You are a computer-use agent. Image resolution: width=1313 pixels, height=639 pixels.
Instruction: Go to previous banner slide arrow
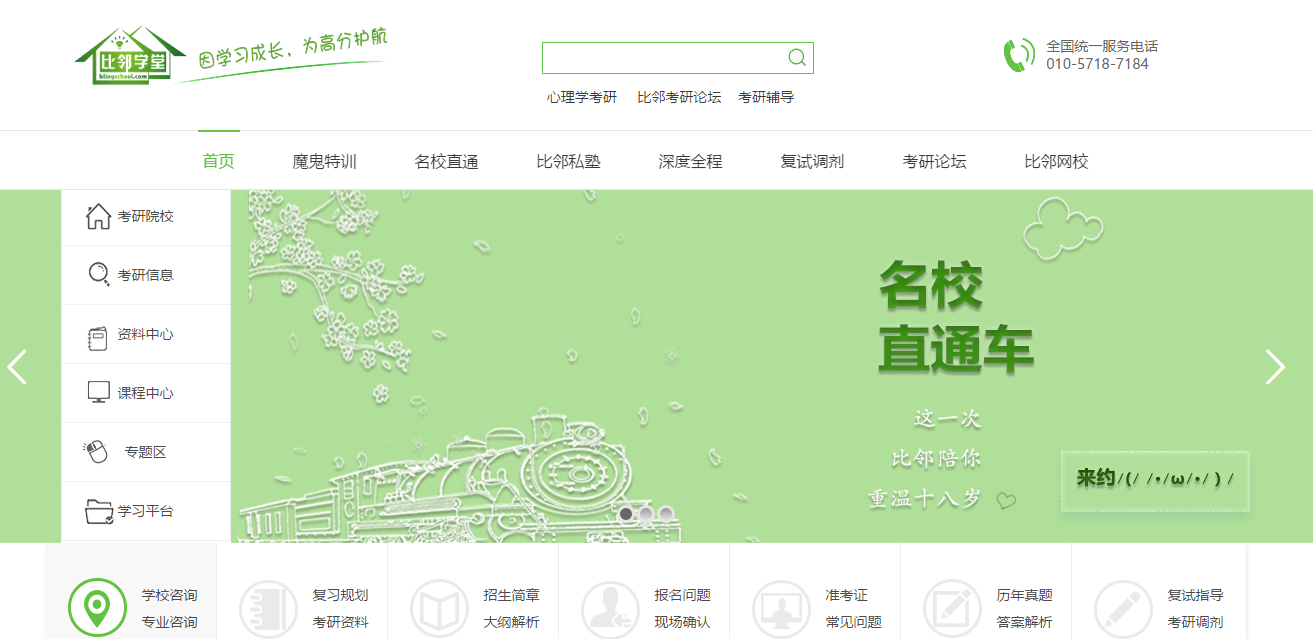[17, 367]
